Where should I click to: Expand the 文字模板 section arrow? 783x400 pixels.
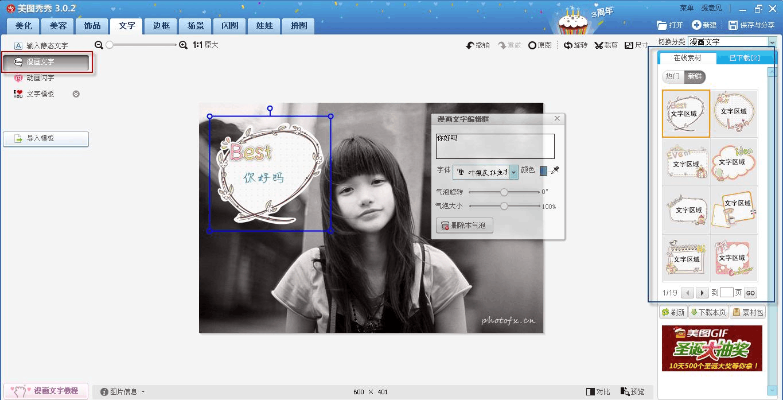click(76, 94)
